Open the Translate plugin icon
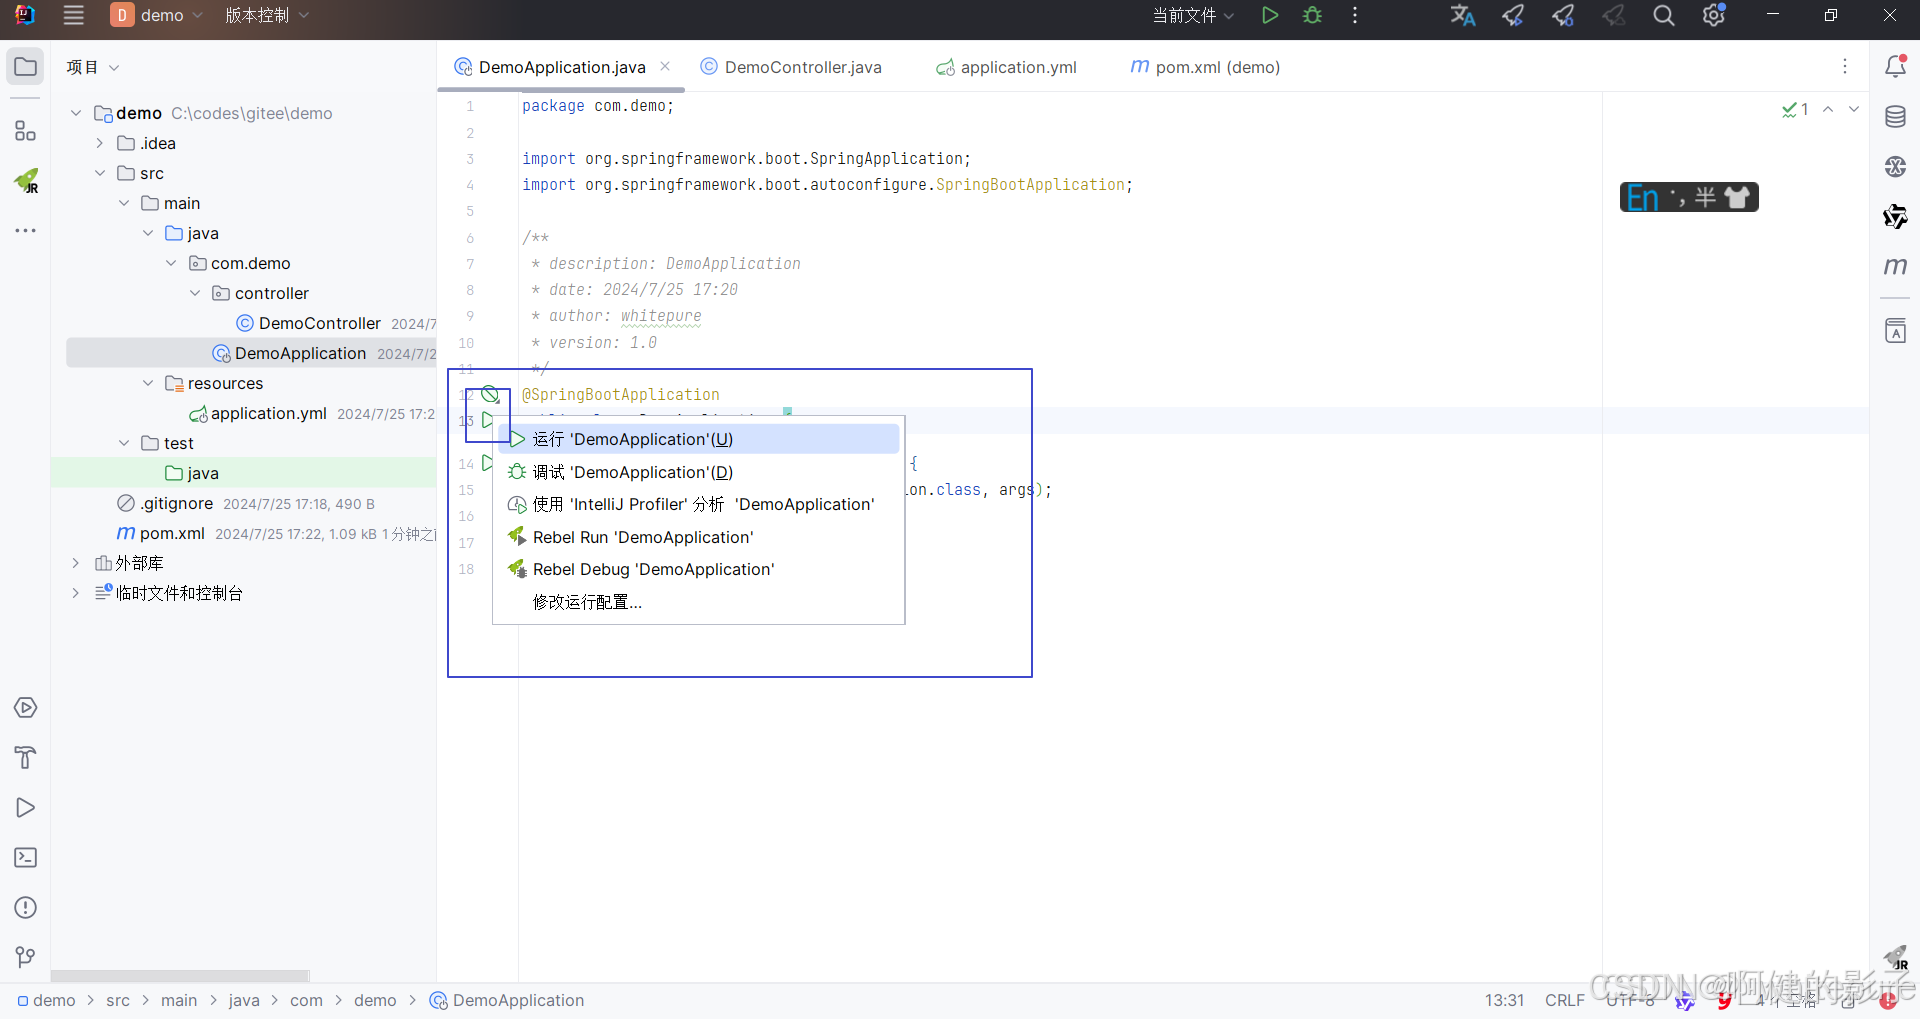The width and height of the screenshot is (1920, 1019). (x=1463, y=15)
